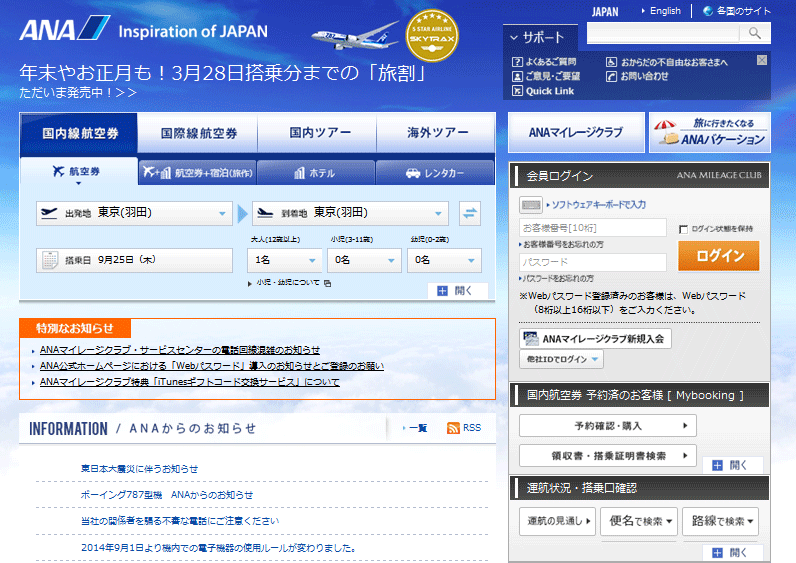This screenshot has height=563, width=796.
Task: Open the adult 大人 passenger count dropdown
Action: coord(285,260)
